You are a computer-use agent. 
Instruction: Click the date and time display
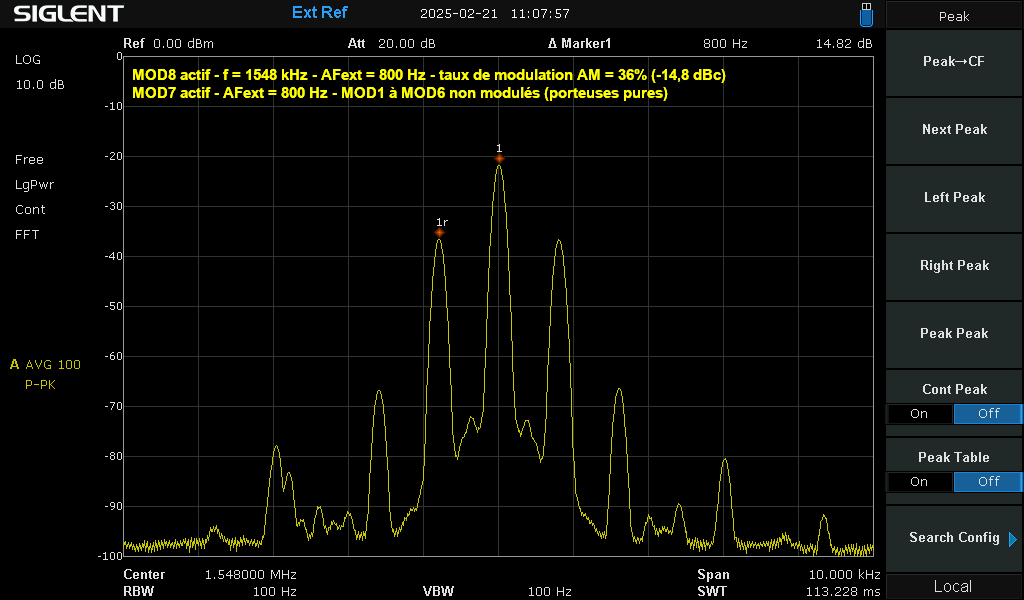[x=494, y=13]
